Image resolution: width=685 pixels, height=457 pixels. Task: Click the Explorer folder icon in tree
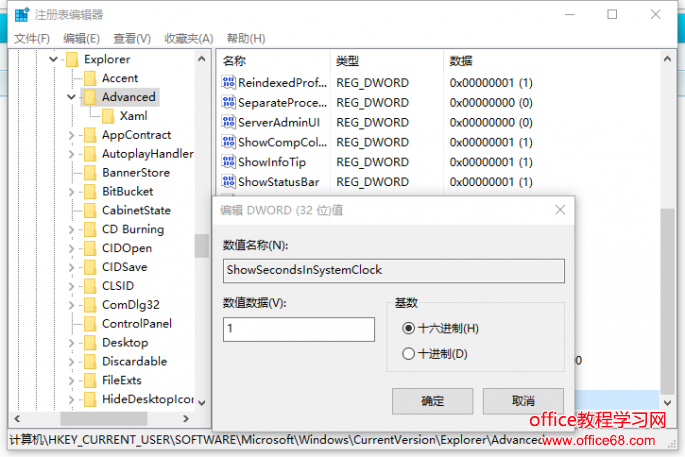tap(72, 59)
